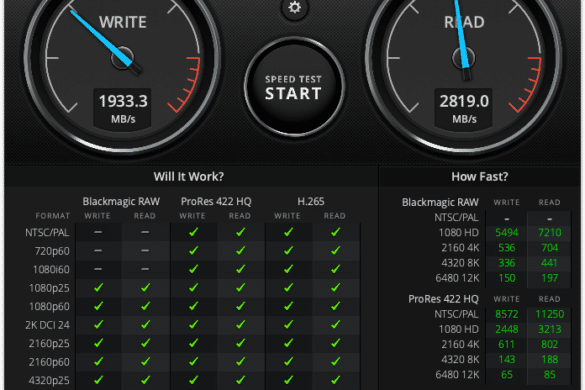Select ProRes 422 HQ NTSC/PAL read value 11250
The width and height of the screenshot is (585, 390).
point(550,314)
